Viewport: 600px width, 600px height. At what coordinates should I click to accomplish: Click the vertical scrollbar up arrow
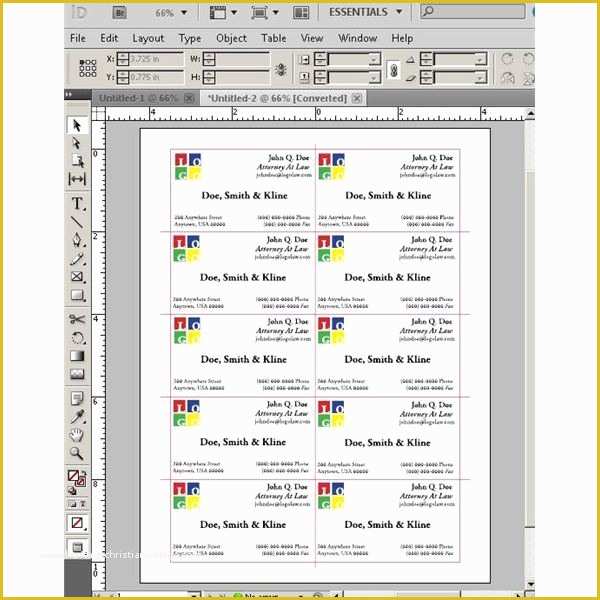tap(530, 114)
